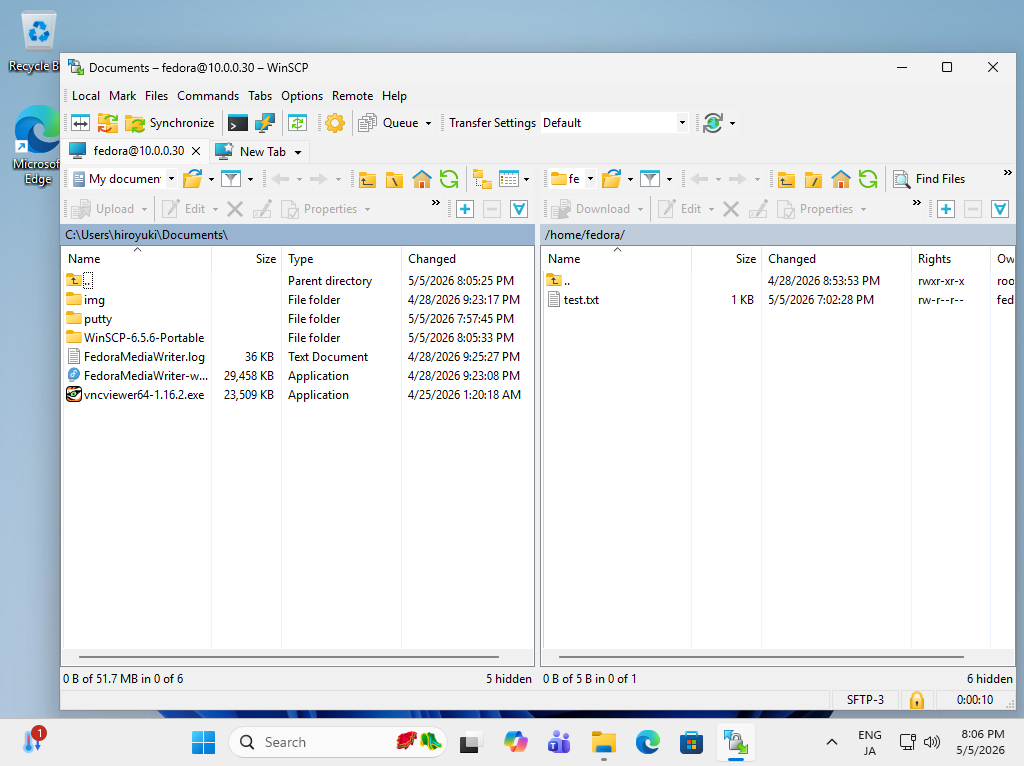
Task: Open the Windows Start menu
Action: pyautogui.click(x=203, y=742)
